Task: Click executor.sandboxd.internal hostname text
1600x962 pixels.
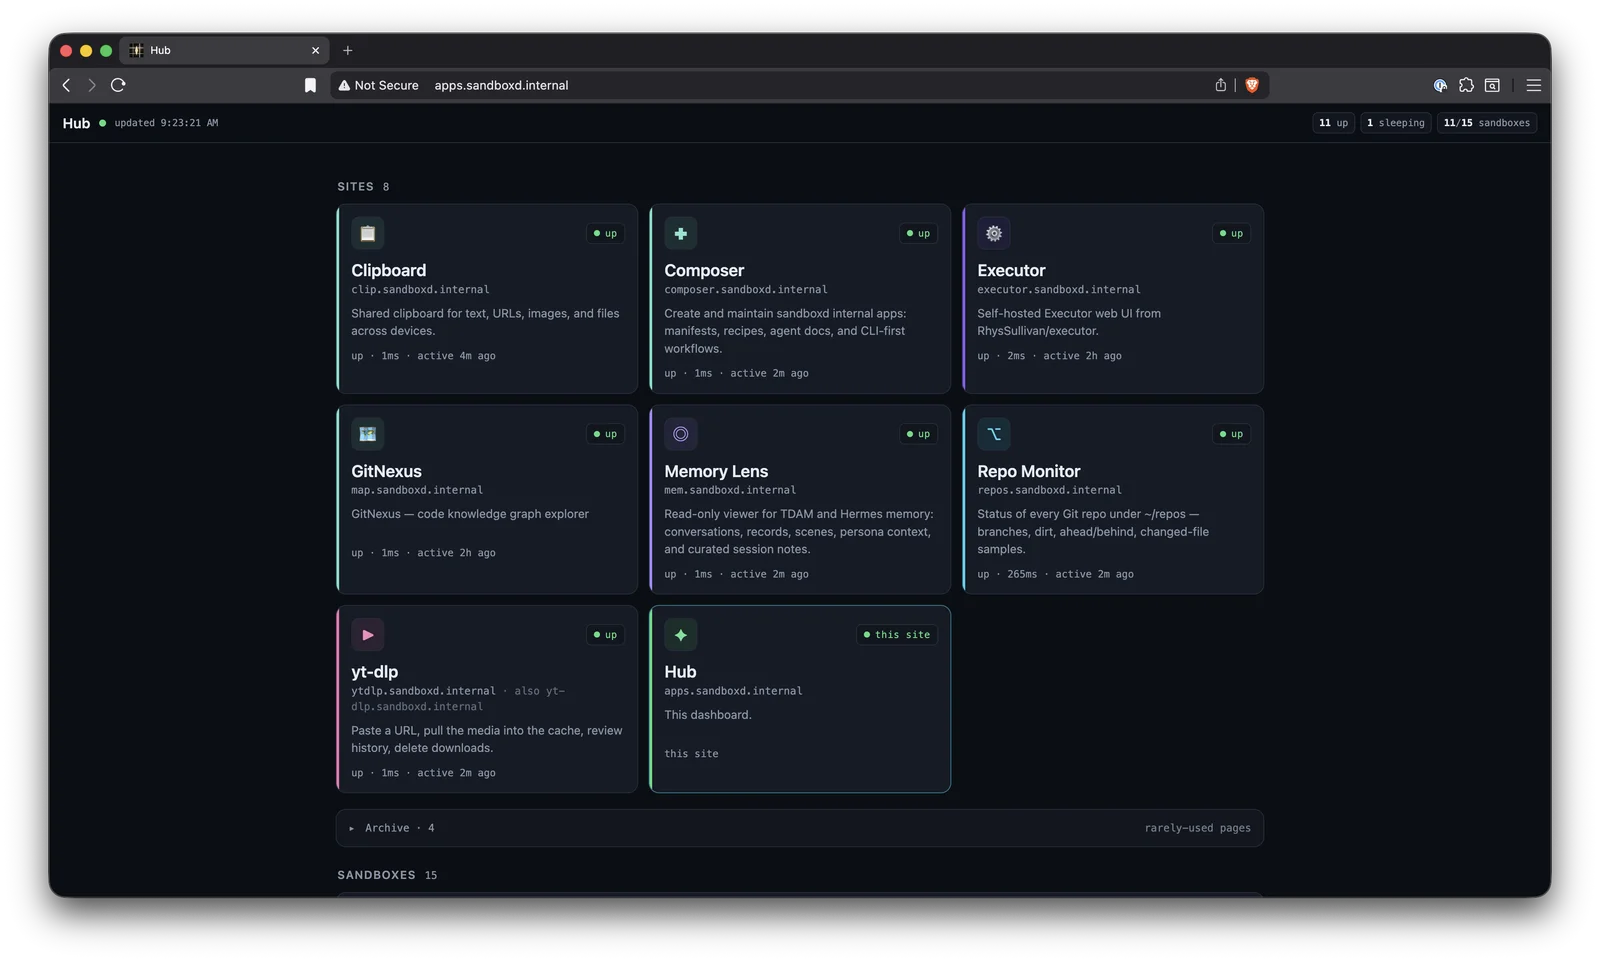Action: (1059, 290)
